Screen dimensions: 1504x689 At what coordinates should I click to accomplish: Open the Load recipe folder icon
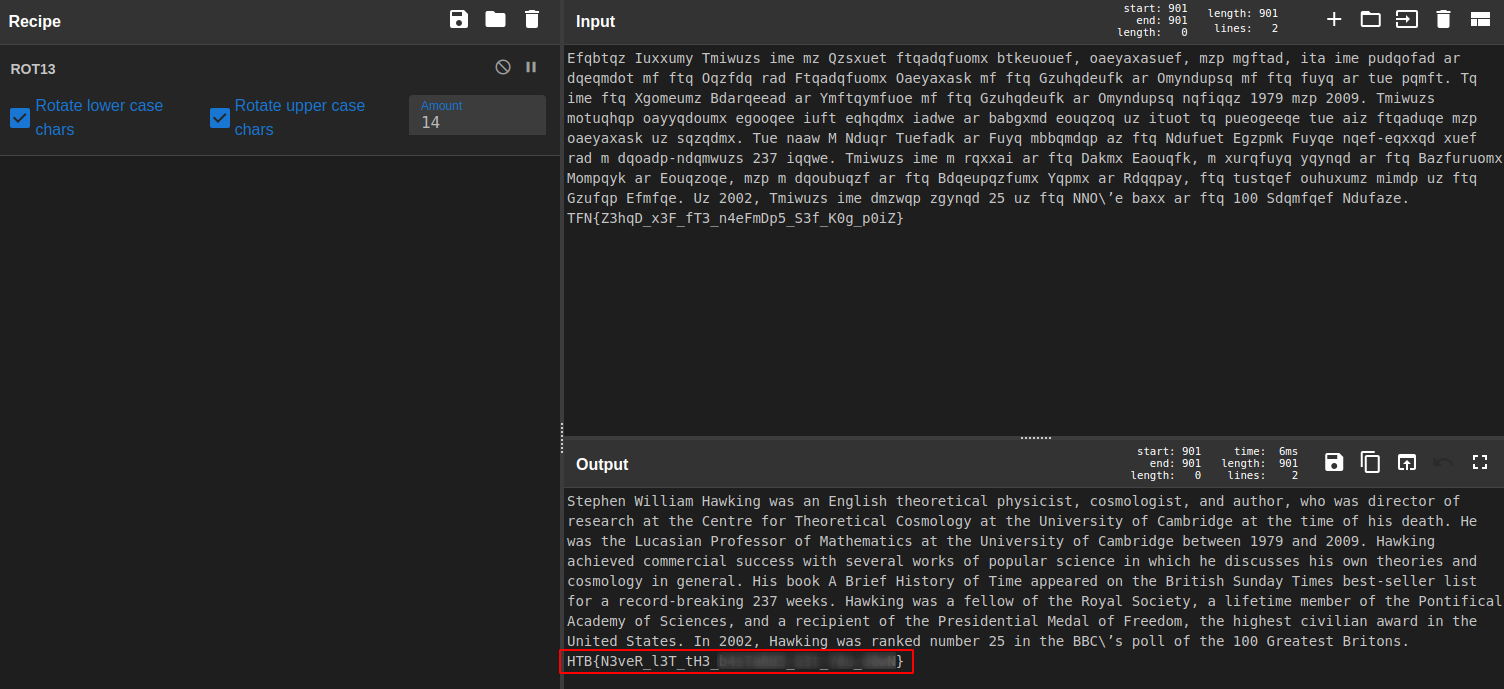coord(495,19)
